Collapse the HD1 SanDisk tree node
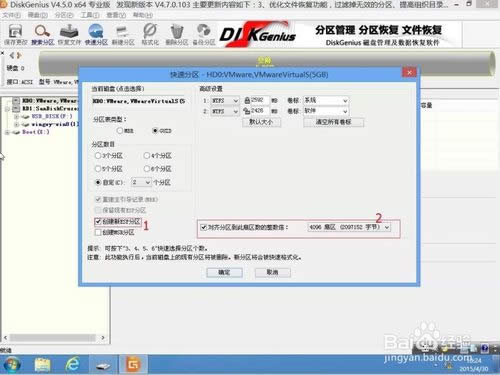 7,109
